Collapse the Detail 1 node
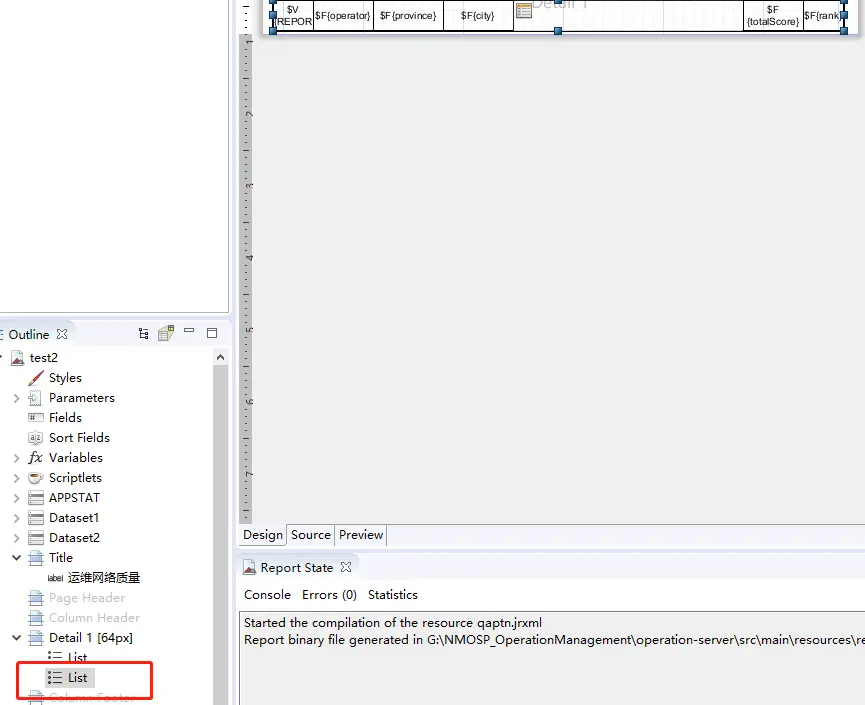Screen dimensions: 865x705 coord(17,638)
